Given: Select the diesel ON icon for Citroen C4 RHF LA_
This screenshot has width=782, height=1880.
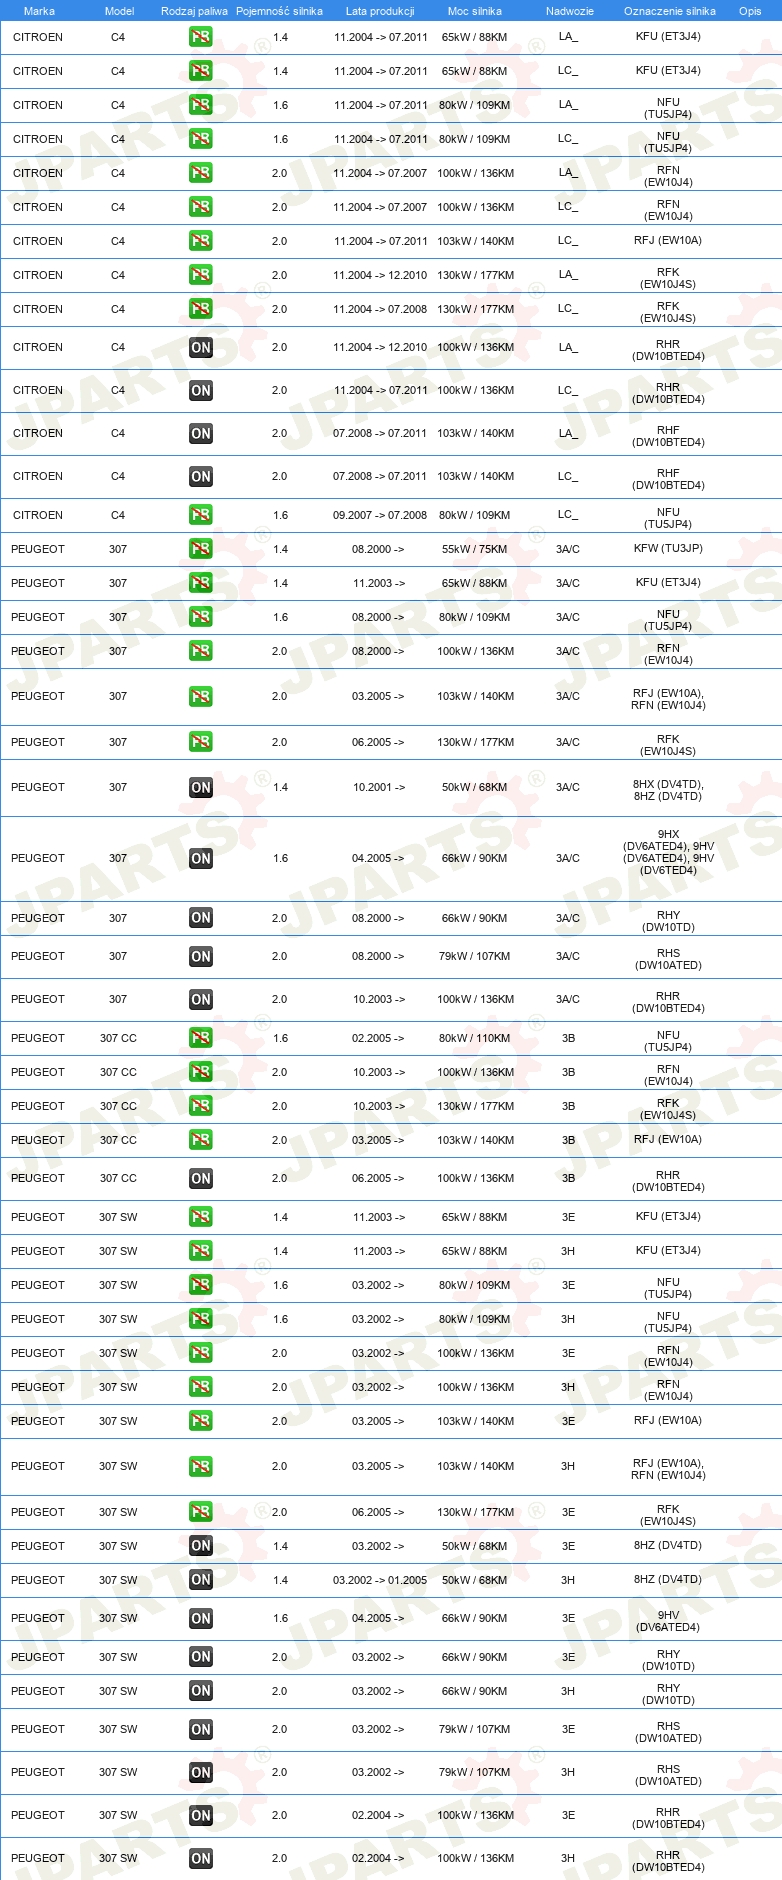Looking at the screenshot, I should 200,434.
